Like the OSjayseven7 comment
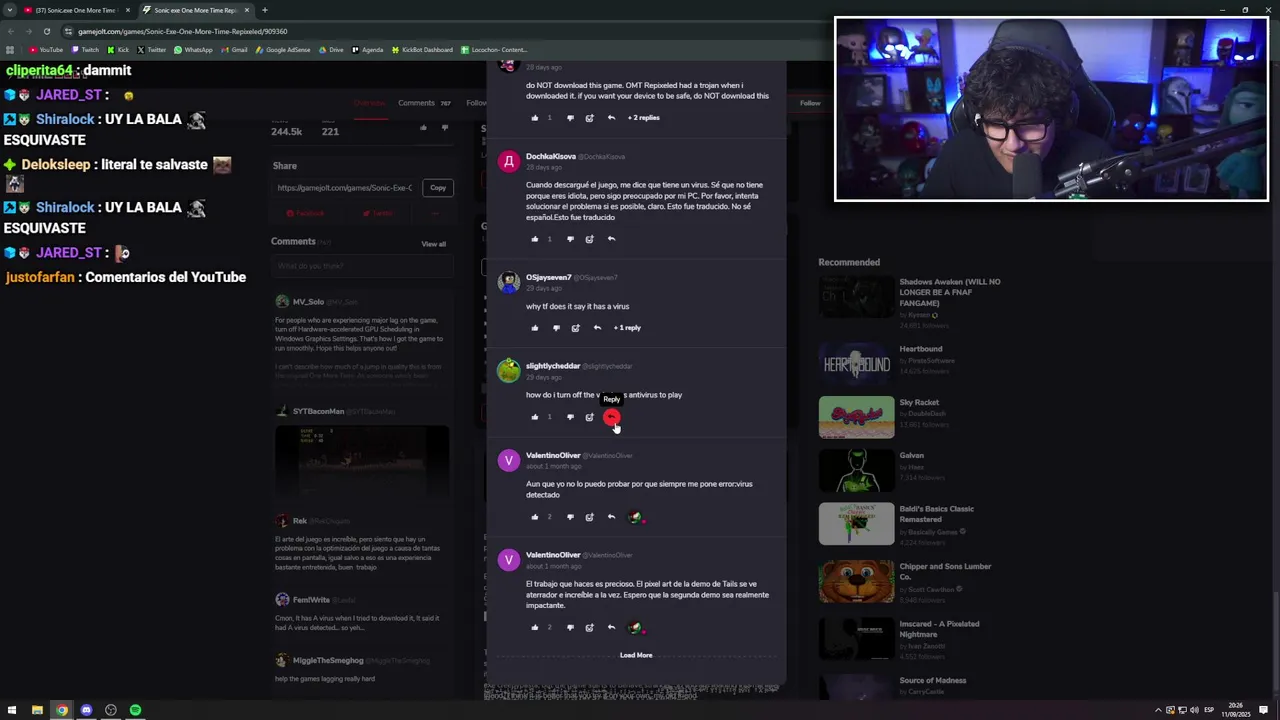Screen dimensions: 1280x720 coord(535,328)
